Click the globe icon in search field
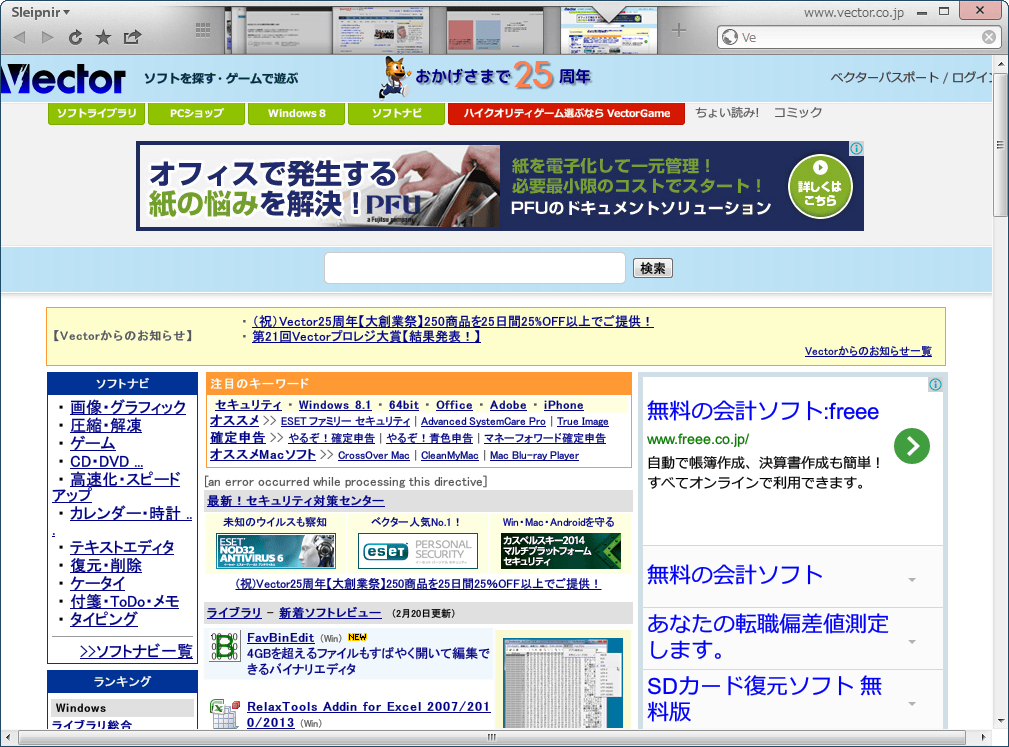1009x747 pixels. tap(730, 37)
